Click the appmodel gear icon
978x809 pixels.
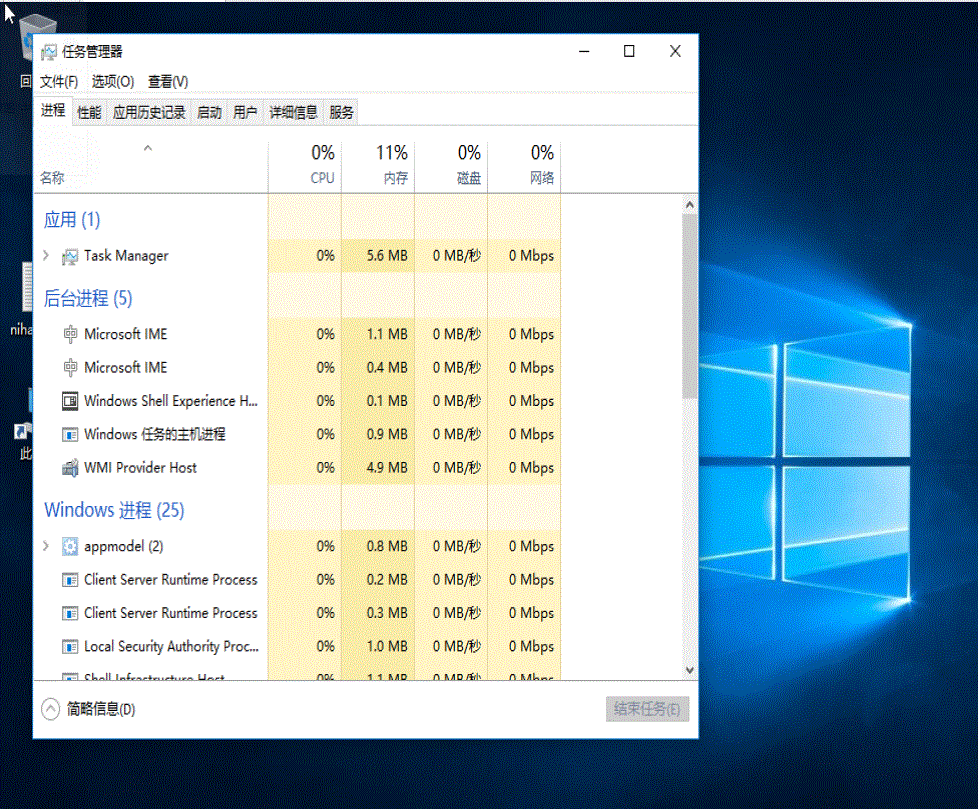70,547
